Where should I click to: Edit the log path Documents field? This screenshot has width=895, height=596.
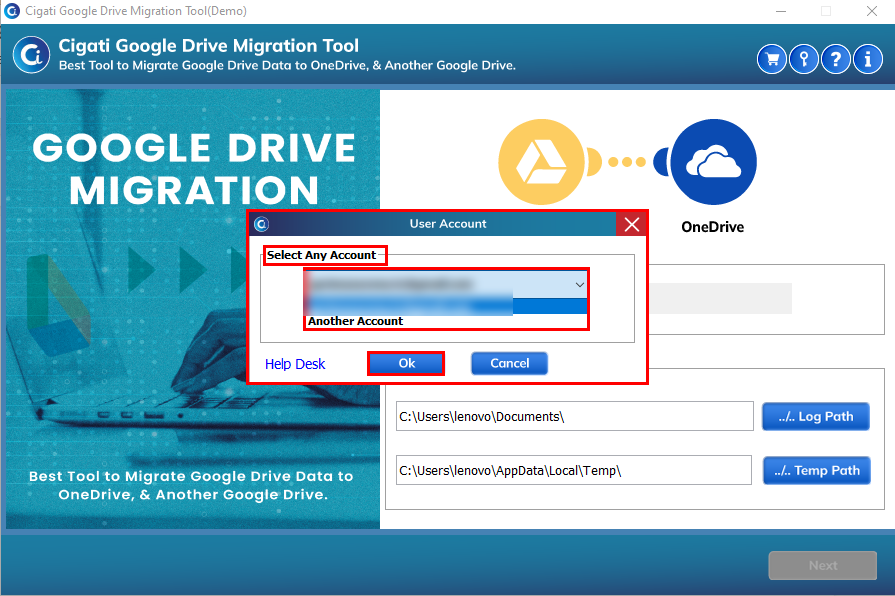pos(575,416)
